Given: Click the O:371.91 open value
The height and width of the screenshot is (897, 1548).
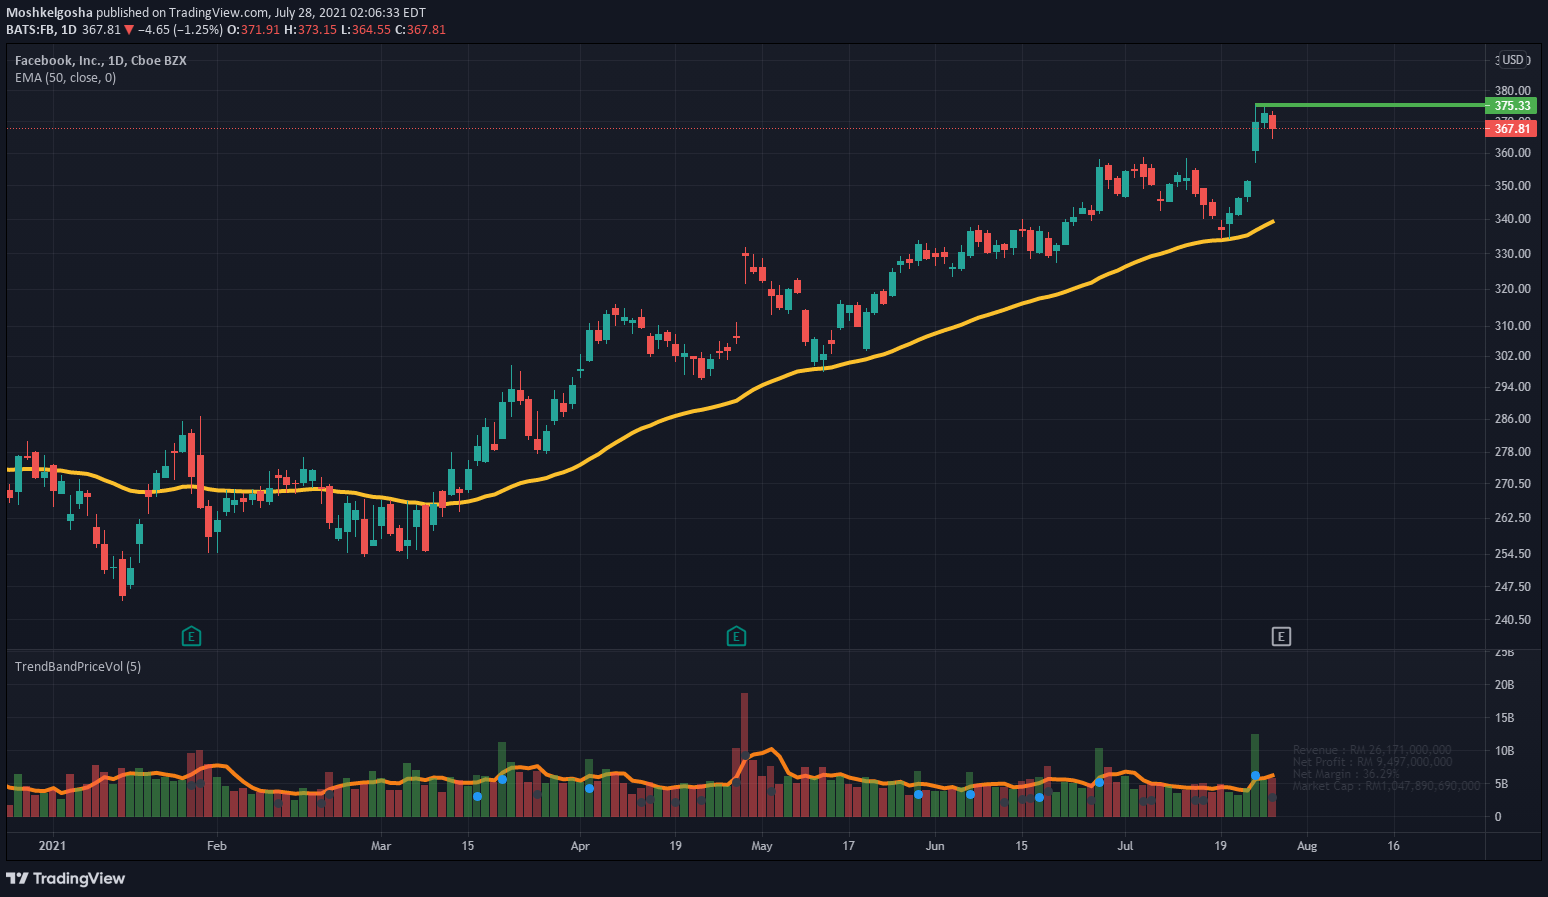Looking at the screenshot, I should (x=253, y=29).
